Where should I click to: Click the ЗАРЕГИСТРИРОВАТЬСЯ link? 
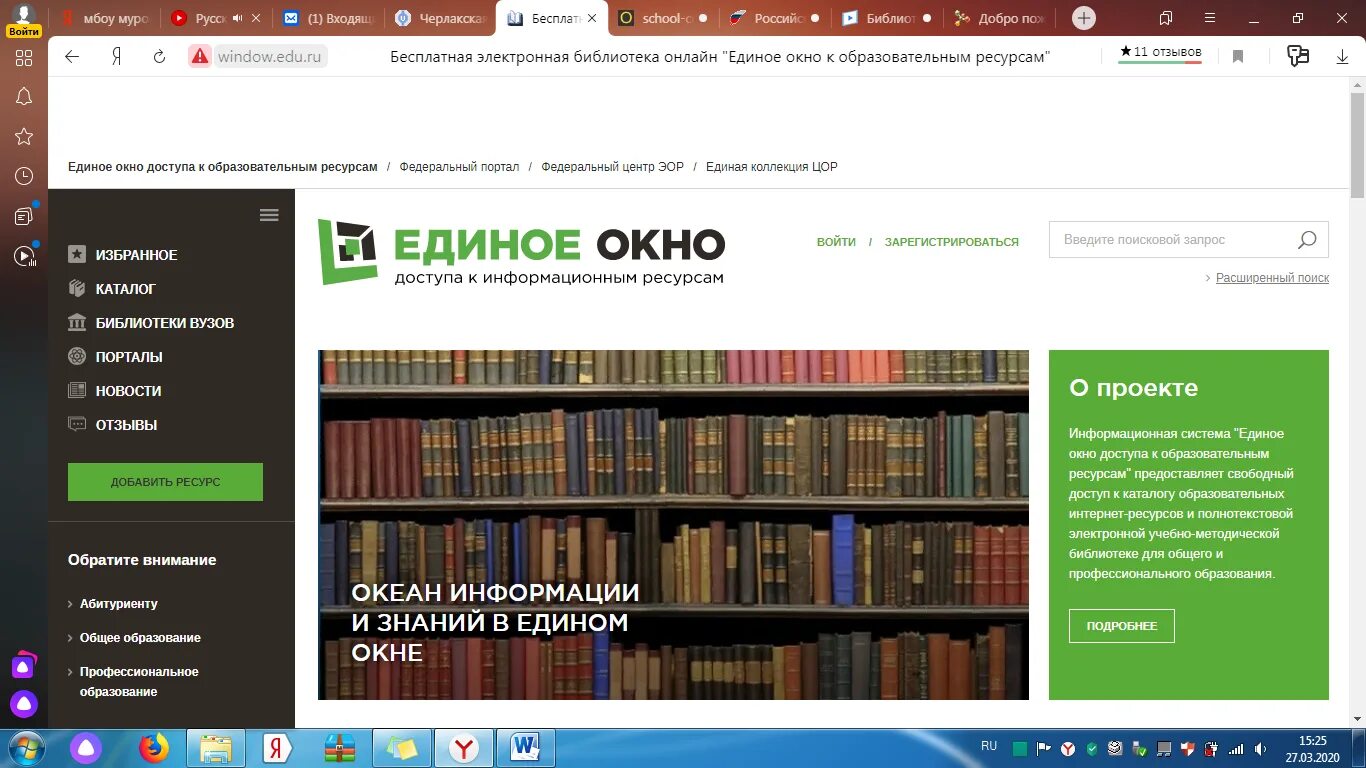[x=951, y=242]
